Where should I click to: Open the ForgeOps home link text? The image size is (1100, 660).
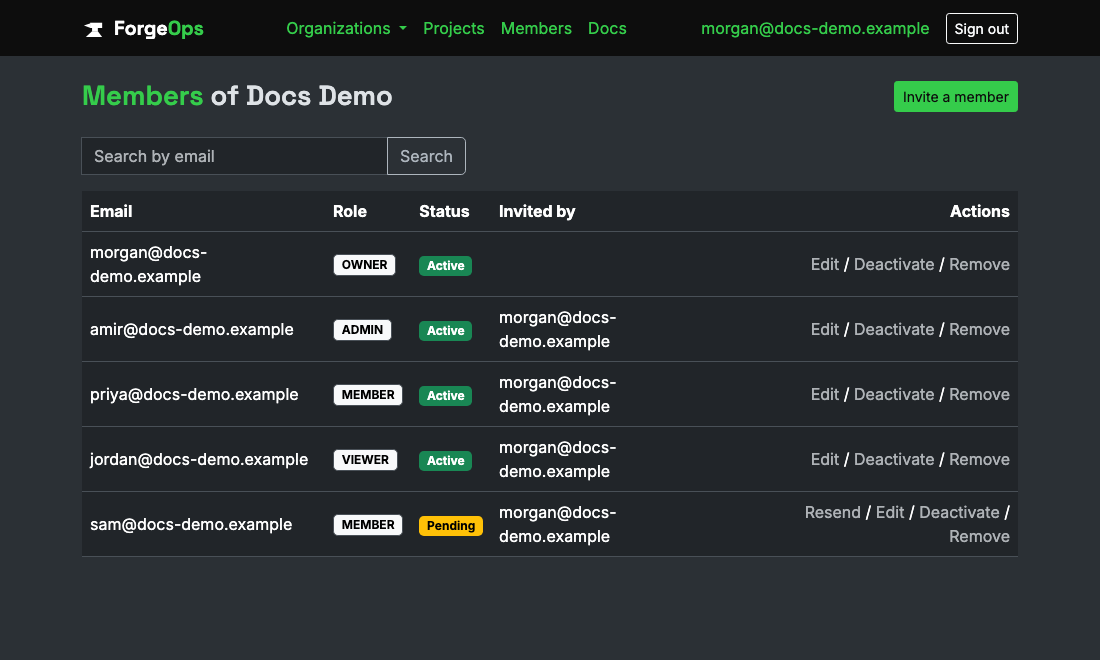tap(159, 29)
